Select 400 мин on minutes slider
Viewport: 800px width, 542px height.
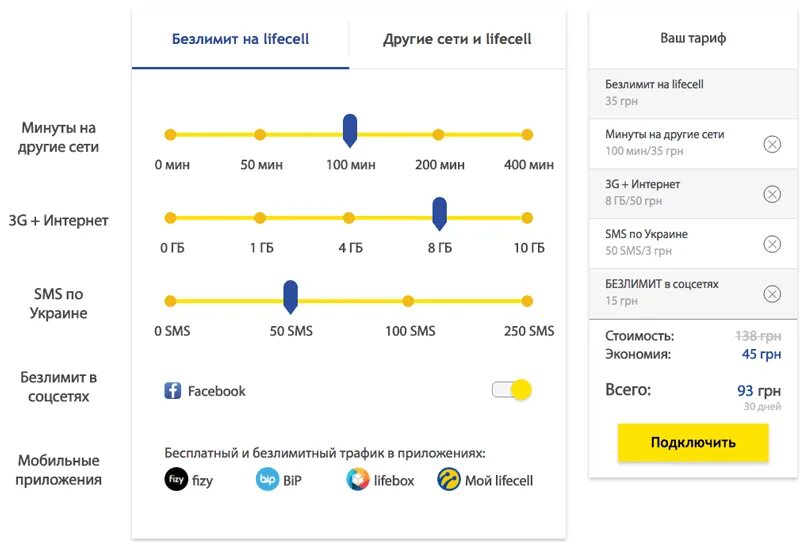528,135
